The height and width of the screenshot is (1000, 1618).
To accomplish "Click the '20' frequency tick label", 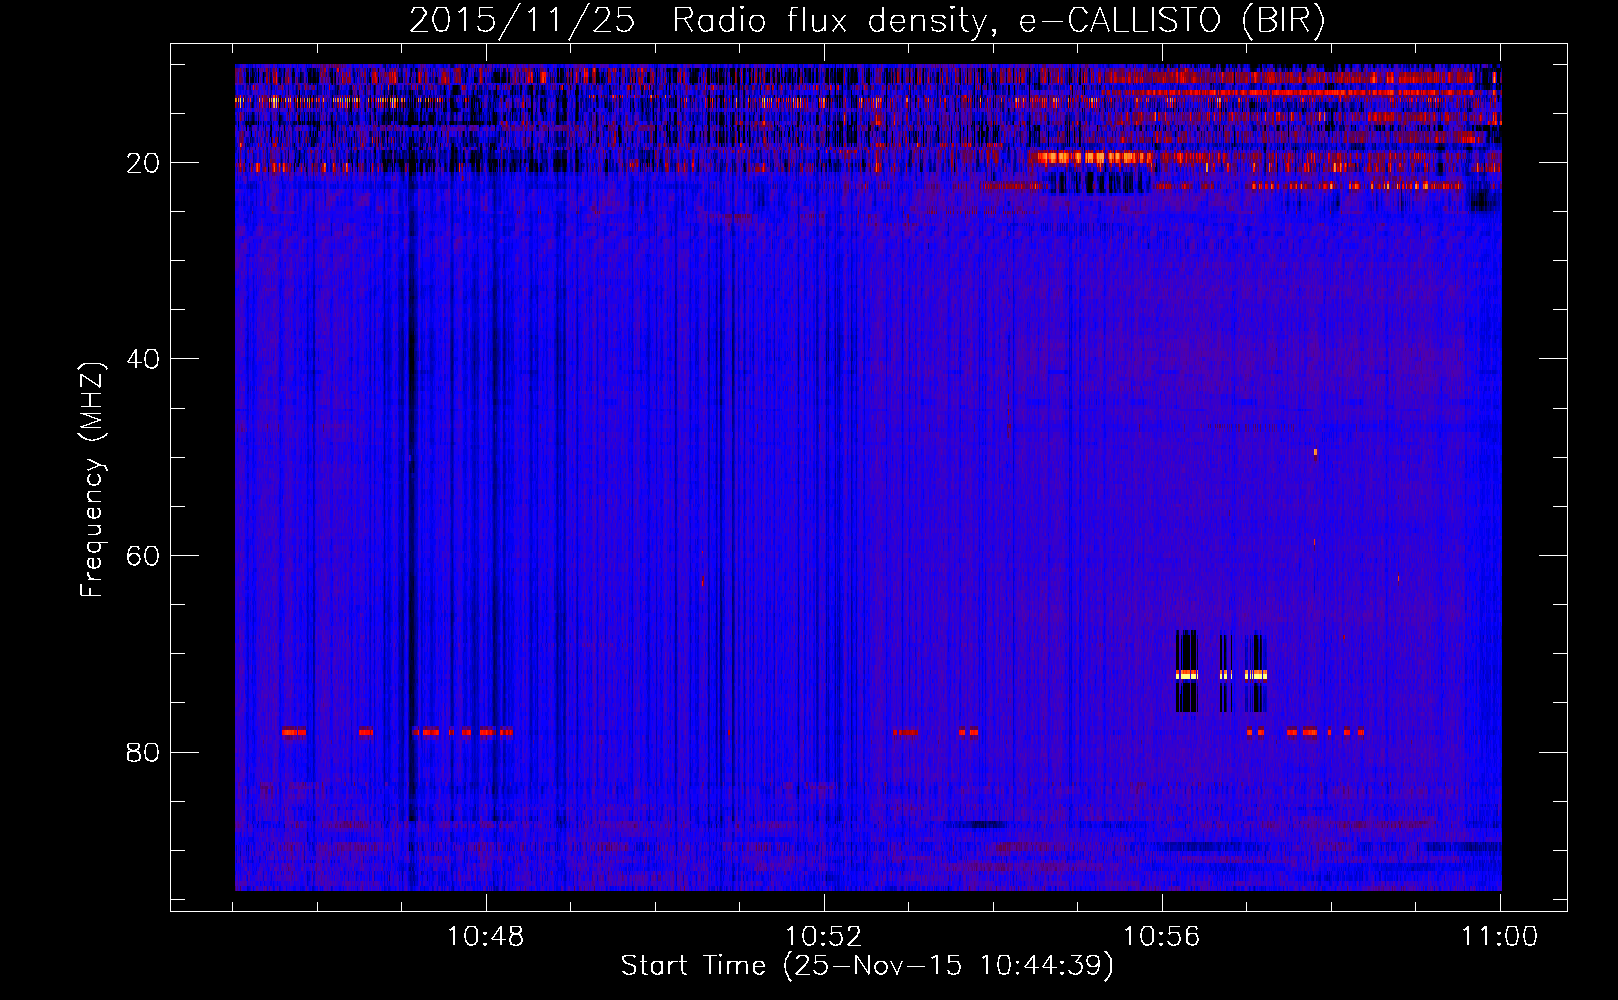I will tap(144, 163).
